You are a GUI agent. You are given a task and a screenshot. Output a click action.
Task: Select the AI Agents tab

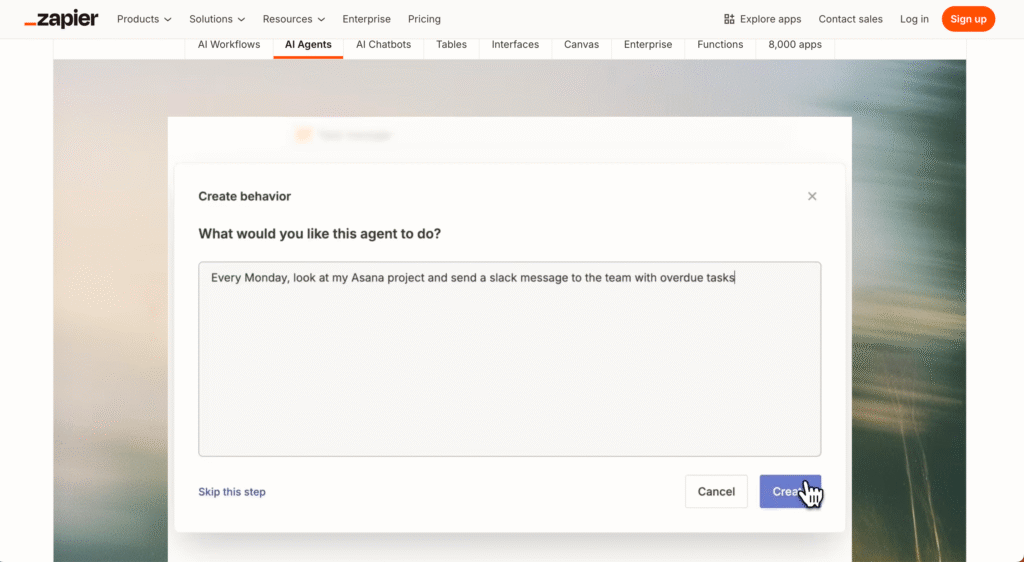pyautogui.click(x=308, y=44)
